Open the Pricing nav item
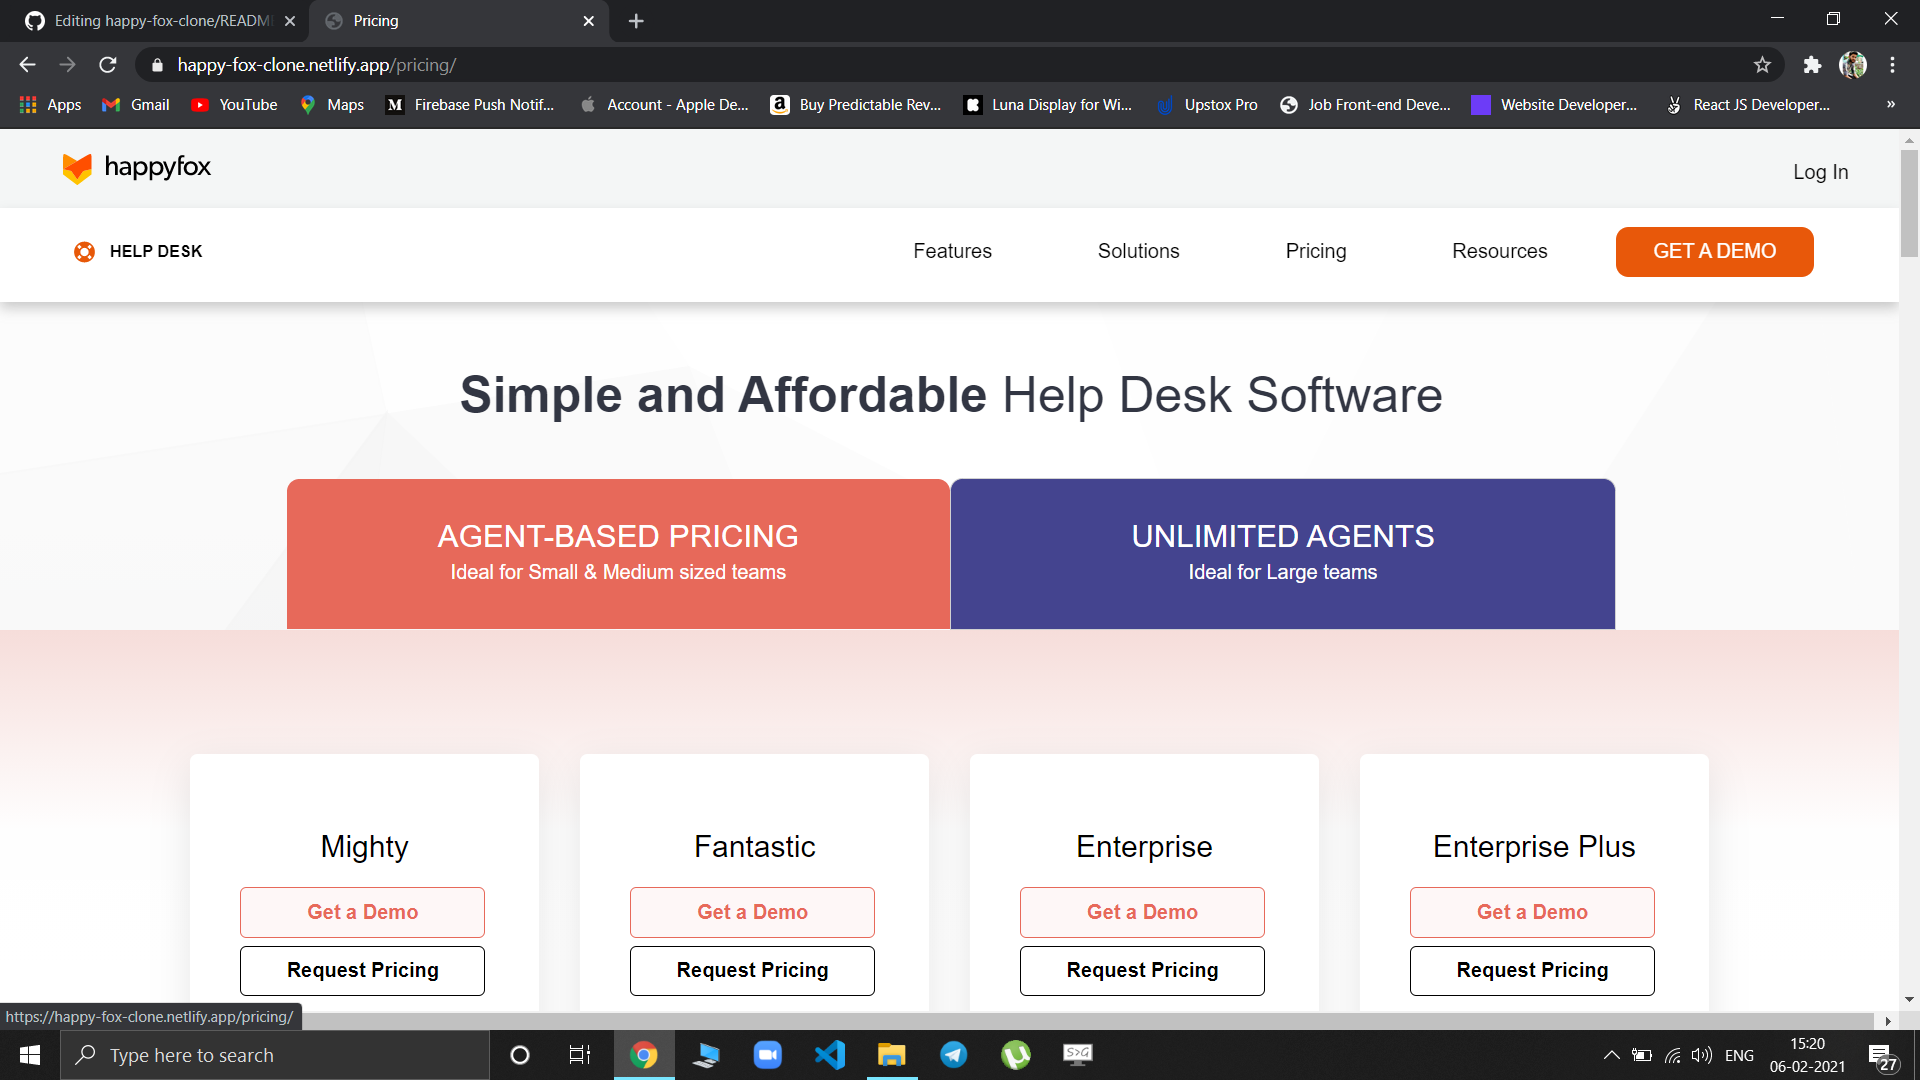Image resolution: width=1920 pixels, height=1080 pixels. tap(1316, 252)
